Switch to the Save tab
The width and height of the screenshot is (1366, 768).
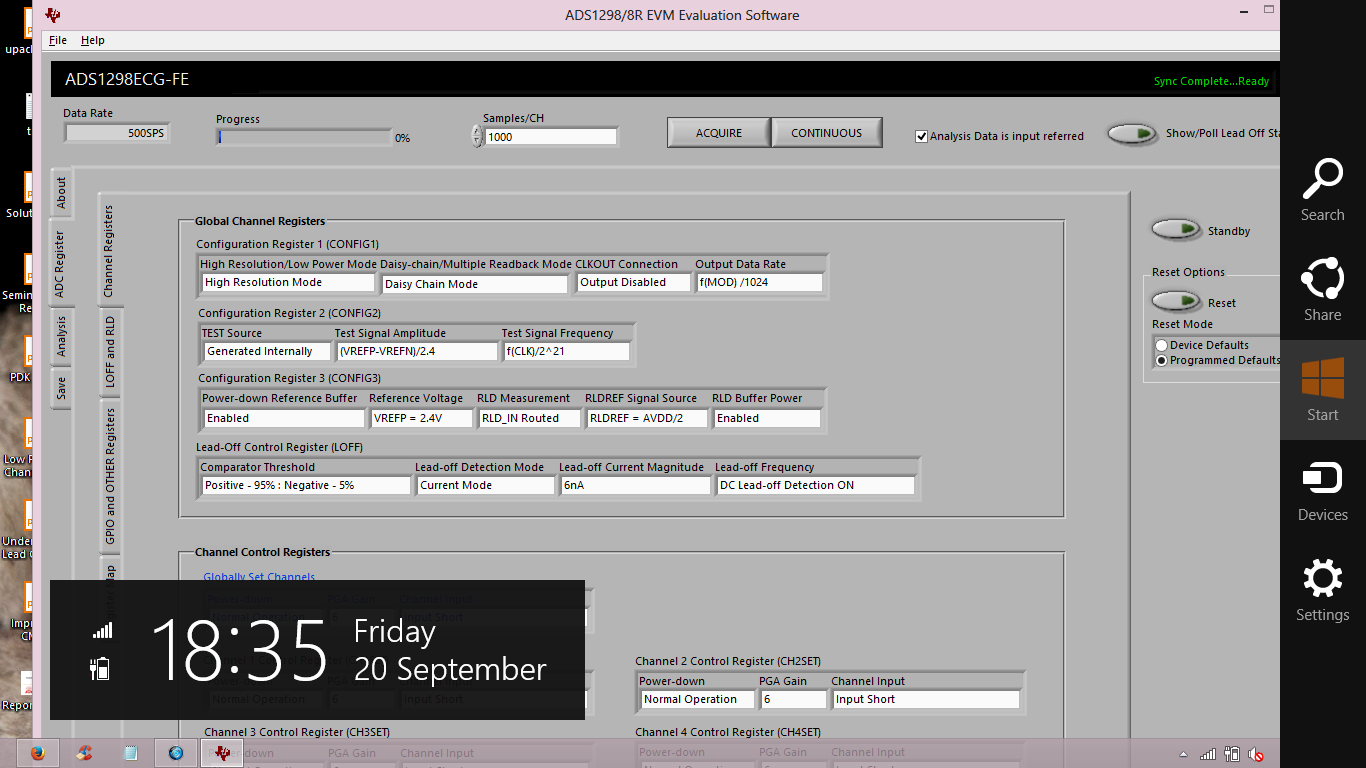tap(61, 388)
